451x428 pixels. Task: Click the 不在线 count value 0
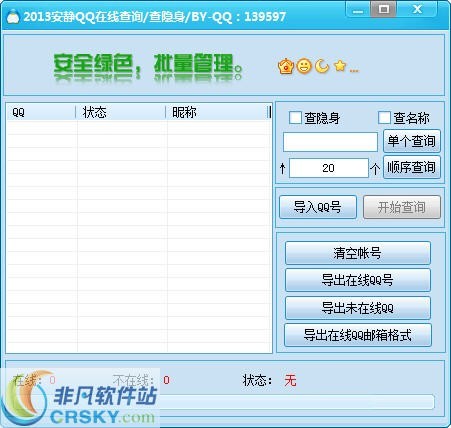click(x=166, y=380)
